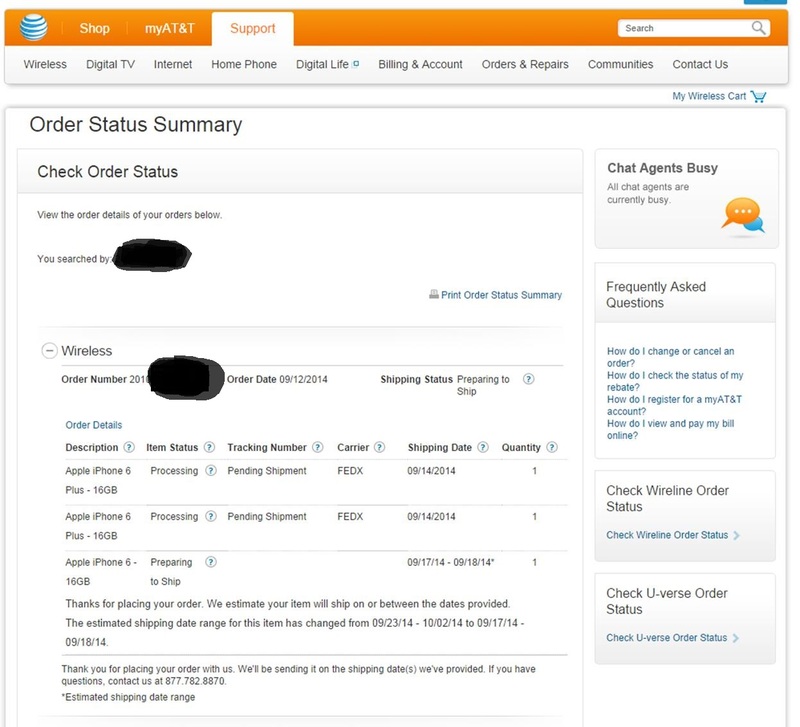The image size is (800, 727).
Task: Click help icon next to Carrier header
Action: [x=379, y=447]
